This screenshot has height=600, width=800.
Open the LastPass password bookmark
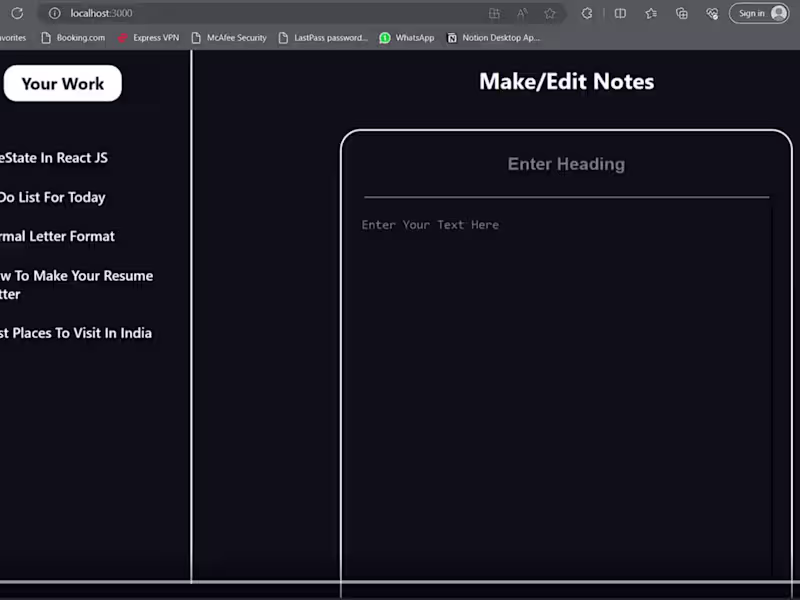click(323, 38)
